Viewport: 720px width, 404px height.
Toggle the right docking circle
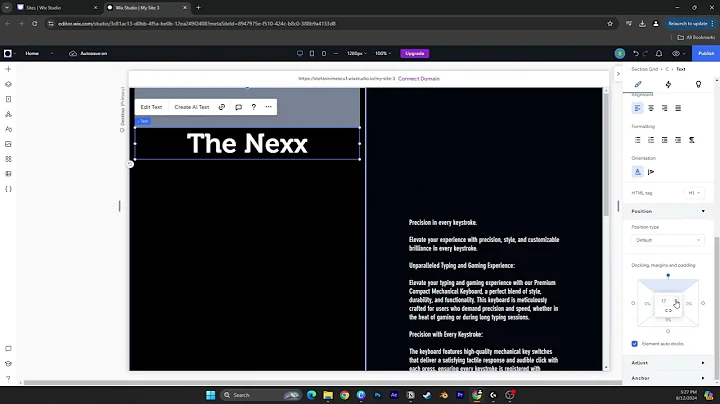point(703,303)
